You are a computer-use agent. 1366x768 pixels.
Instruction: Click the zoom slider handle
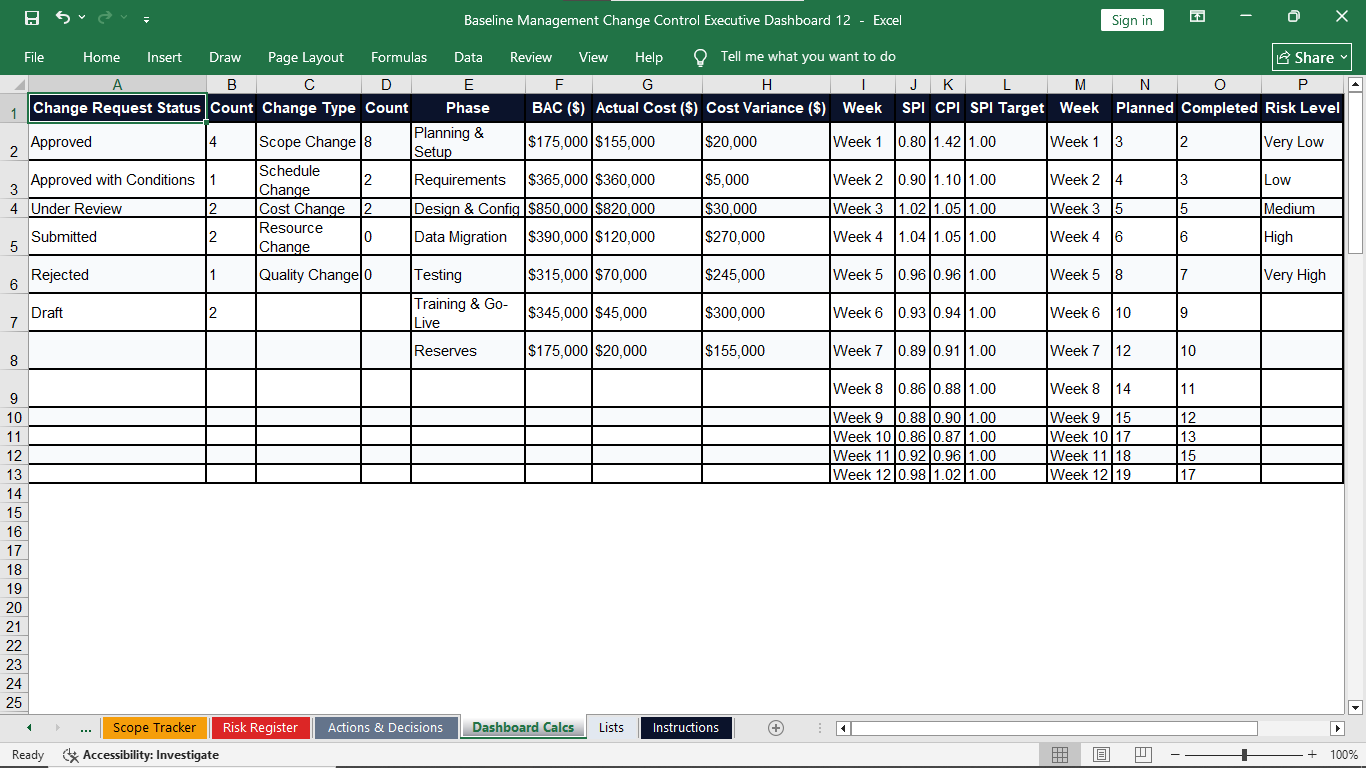(x=1244, y=755)
